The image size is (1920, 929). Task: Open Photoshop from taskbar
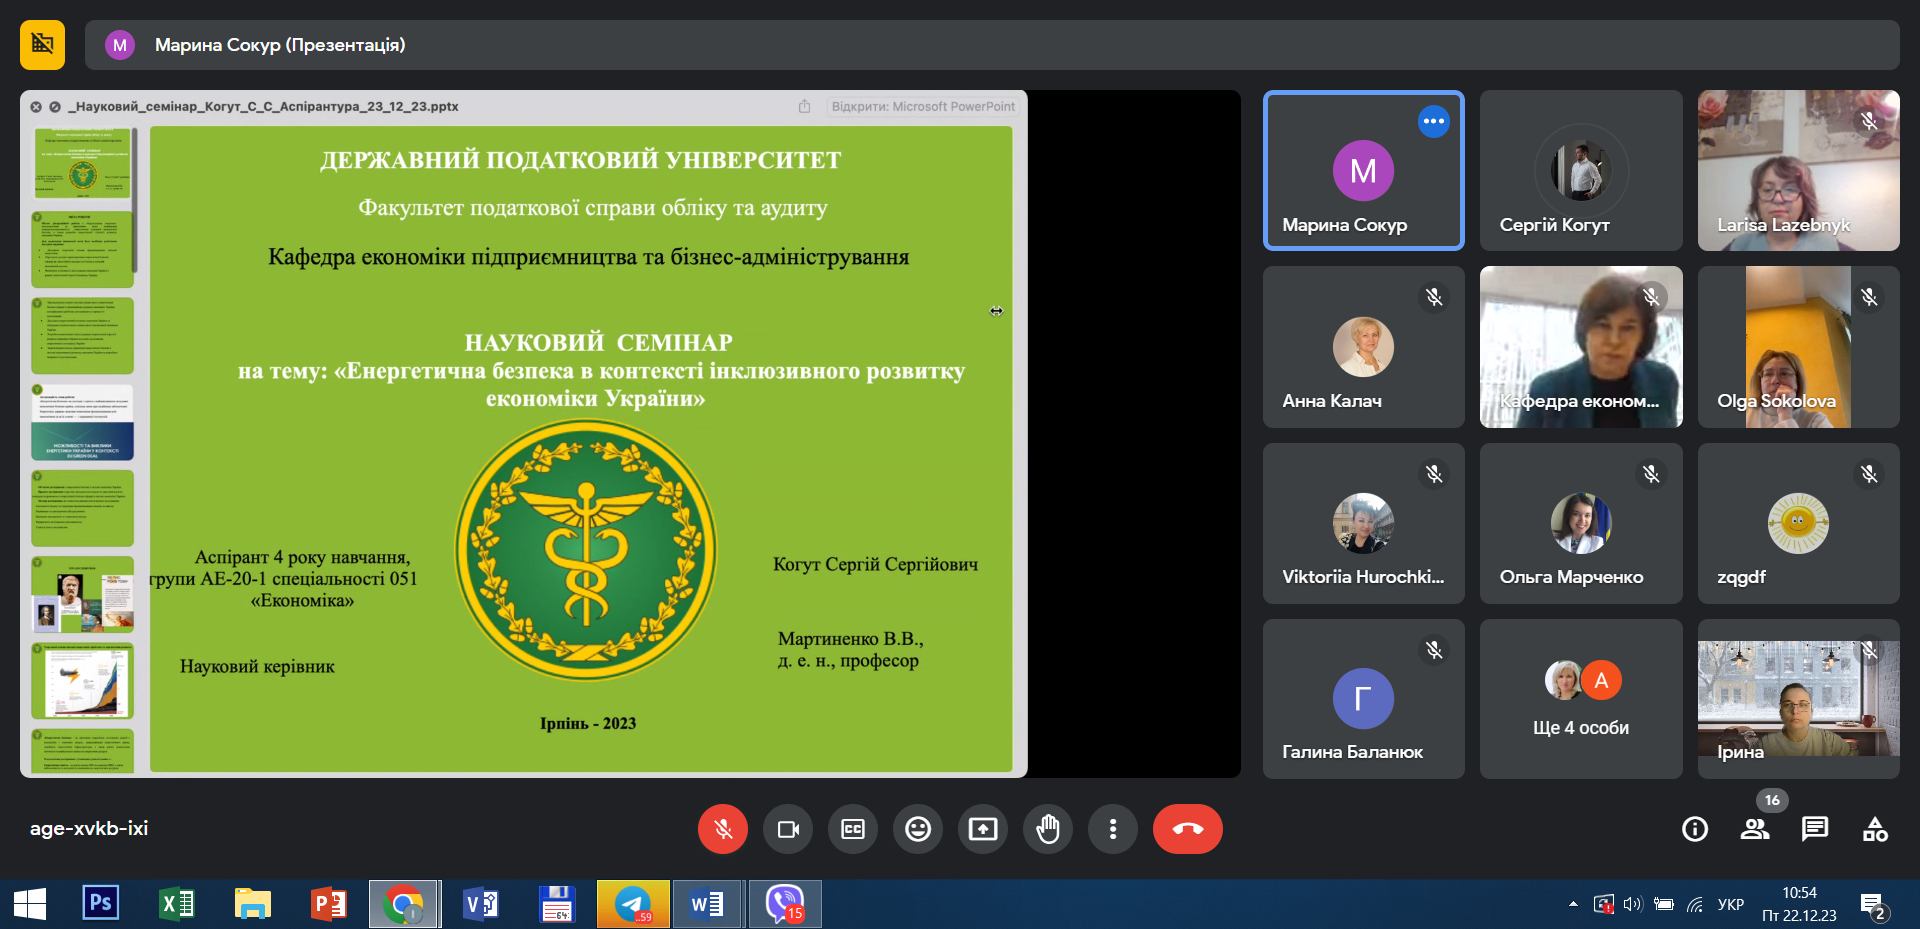click(100, 904)
